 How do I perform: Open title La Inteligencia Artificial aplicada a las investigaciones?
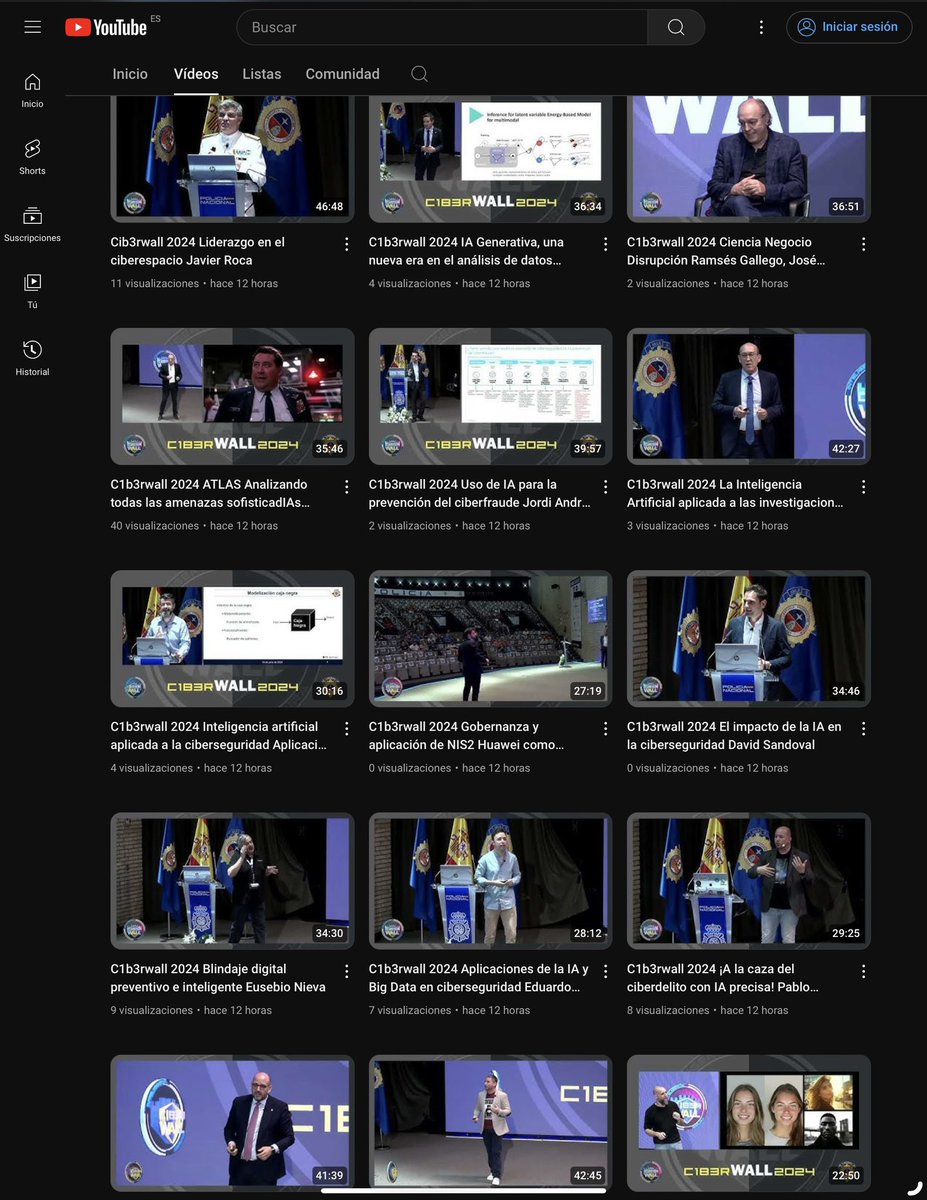coord(735,493)
